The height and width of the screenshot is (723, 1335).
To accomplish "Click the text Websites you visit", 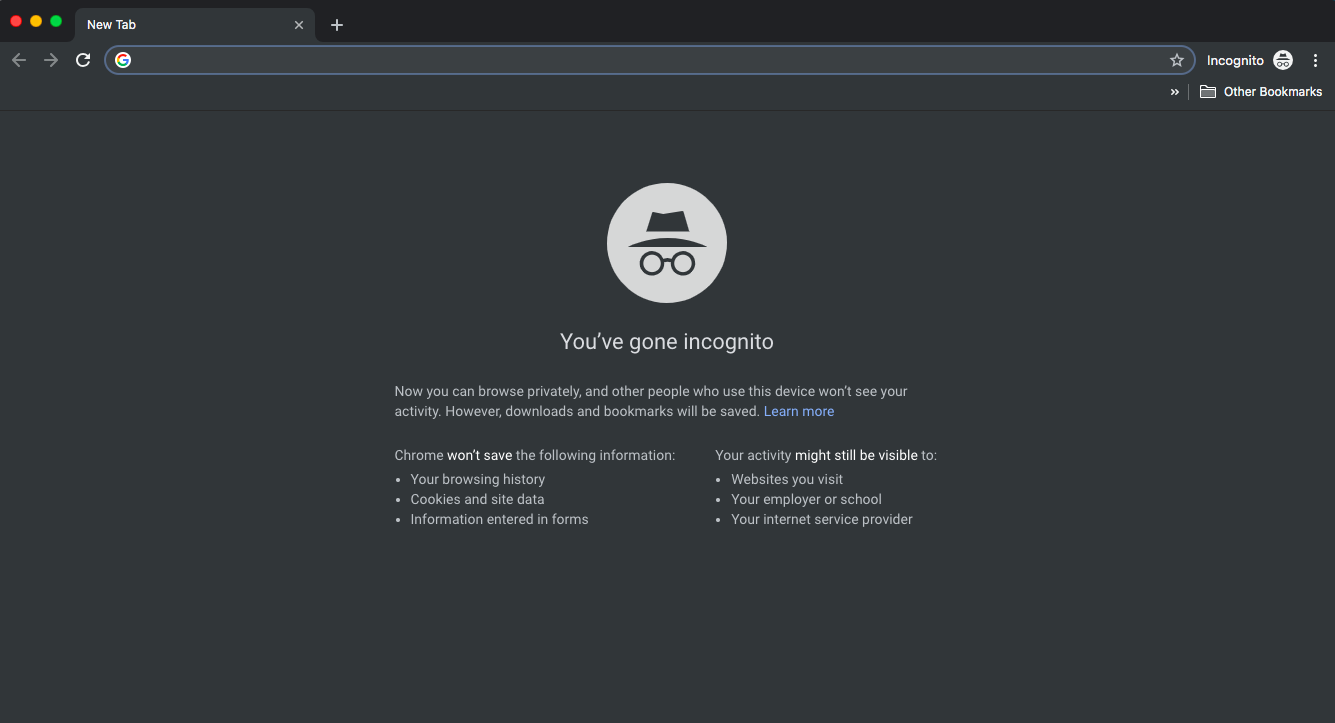I will [787, 479].
